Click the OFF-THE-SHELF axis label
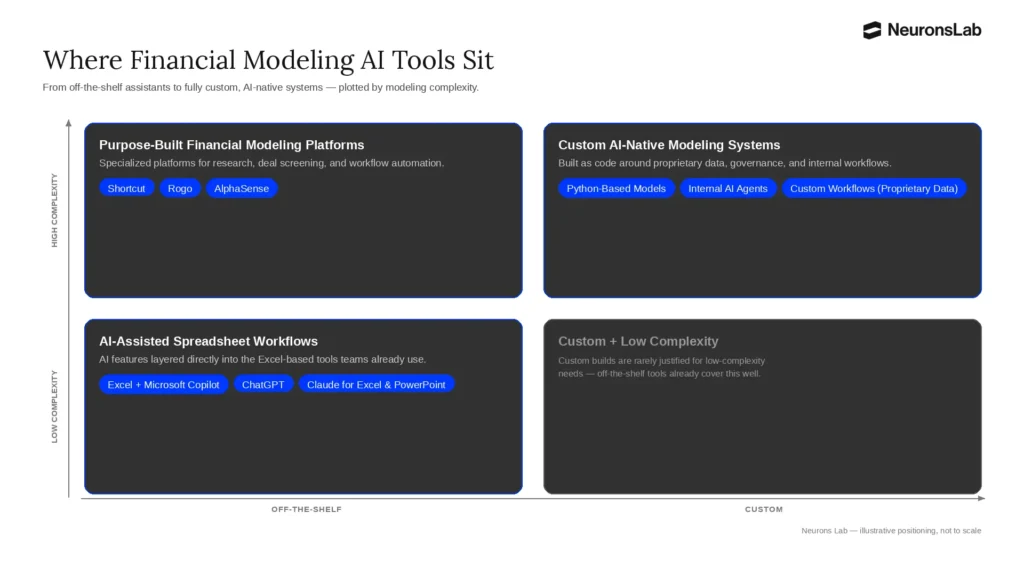 [306, 509]
